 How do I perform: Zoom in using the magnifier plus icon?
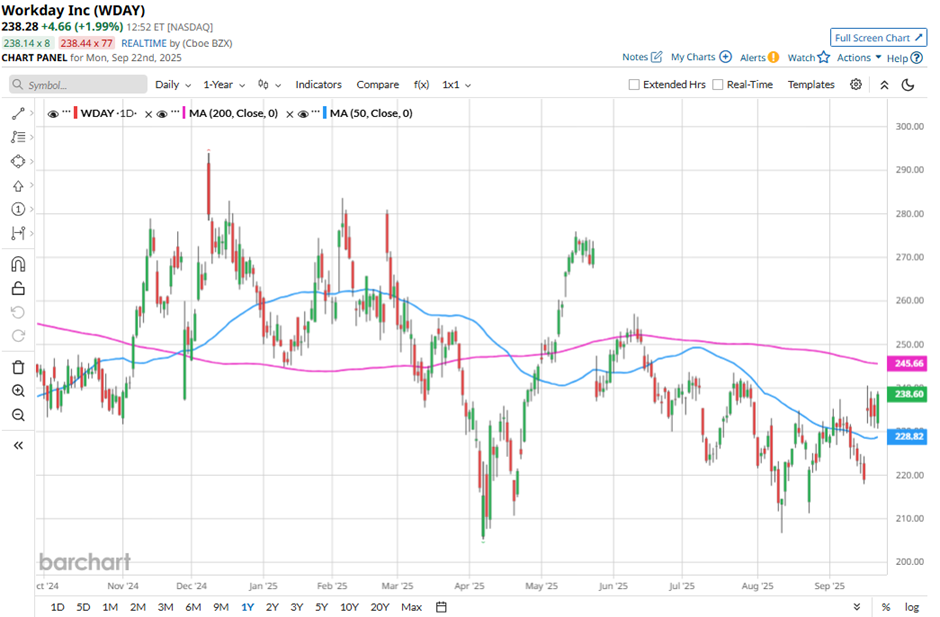(x=18, y=391)
